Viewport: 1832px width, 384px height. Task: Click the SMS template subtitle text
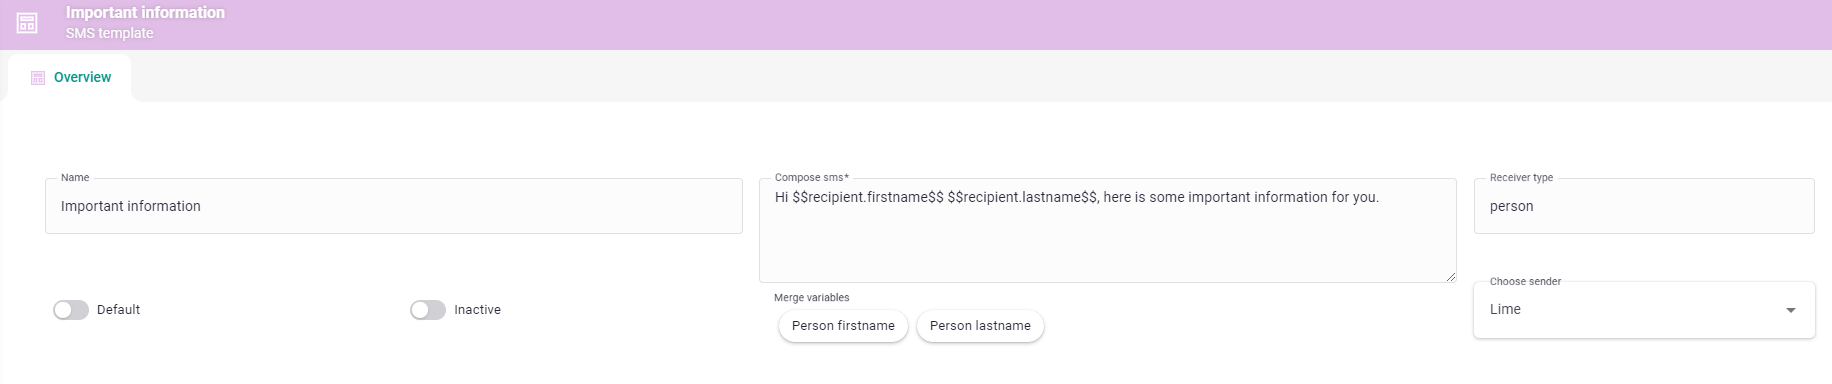pyautogui.click(x=110, y=33)
